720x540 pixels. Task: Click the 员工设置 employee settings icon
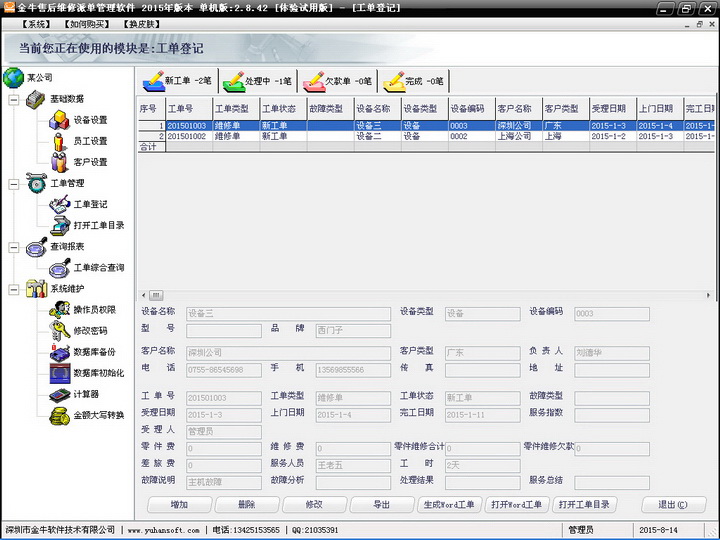(58, 141)
